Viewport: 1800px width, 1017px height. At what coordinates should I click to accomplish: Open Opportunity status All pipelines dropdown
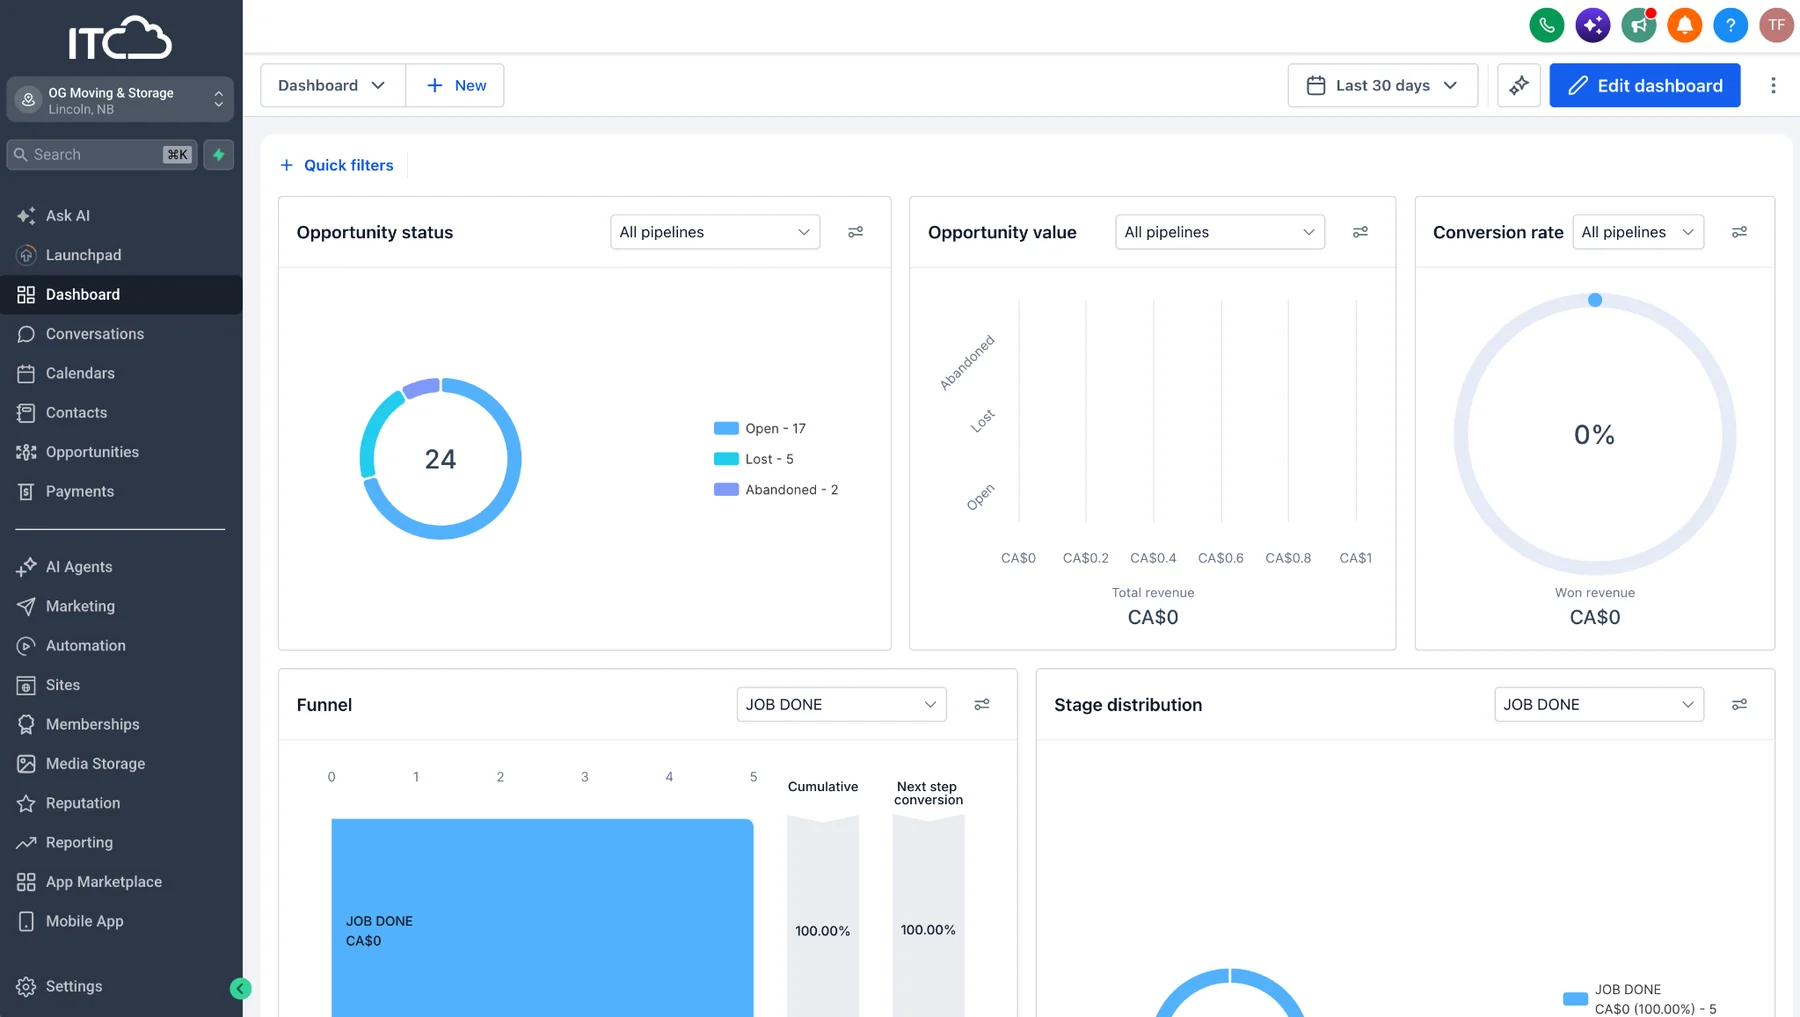tap(715, 232)
